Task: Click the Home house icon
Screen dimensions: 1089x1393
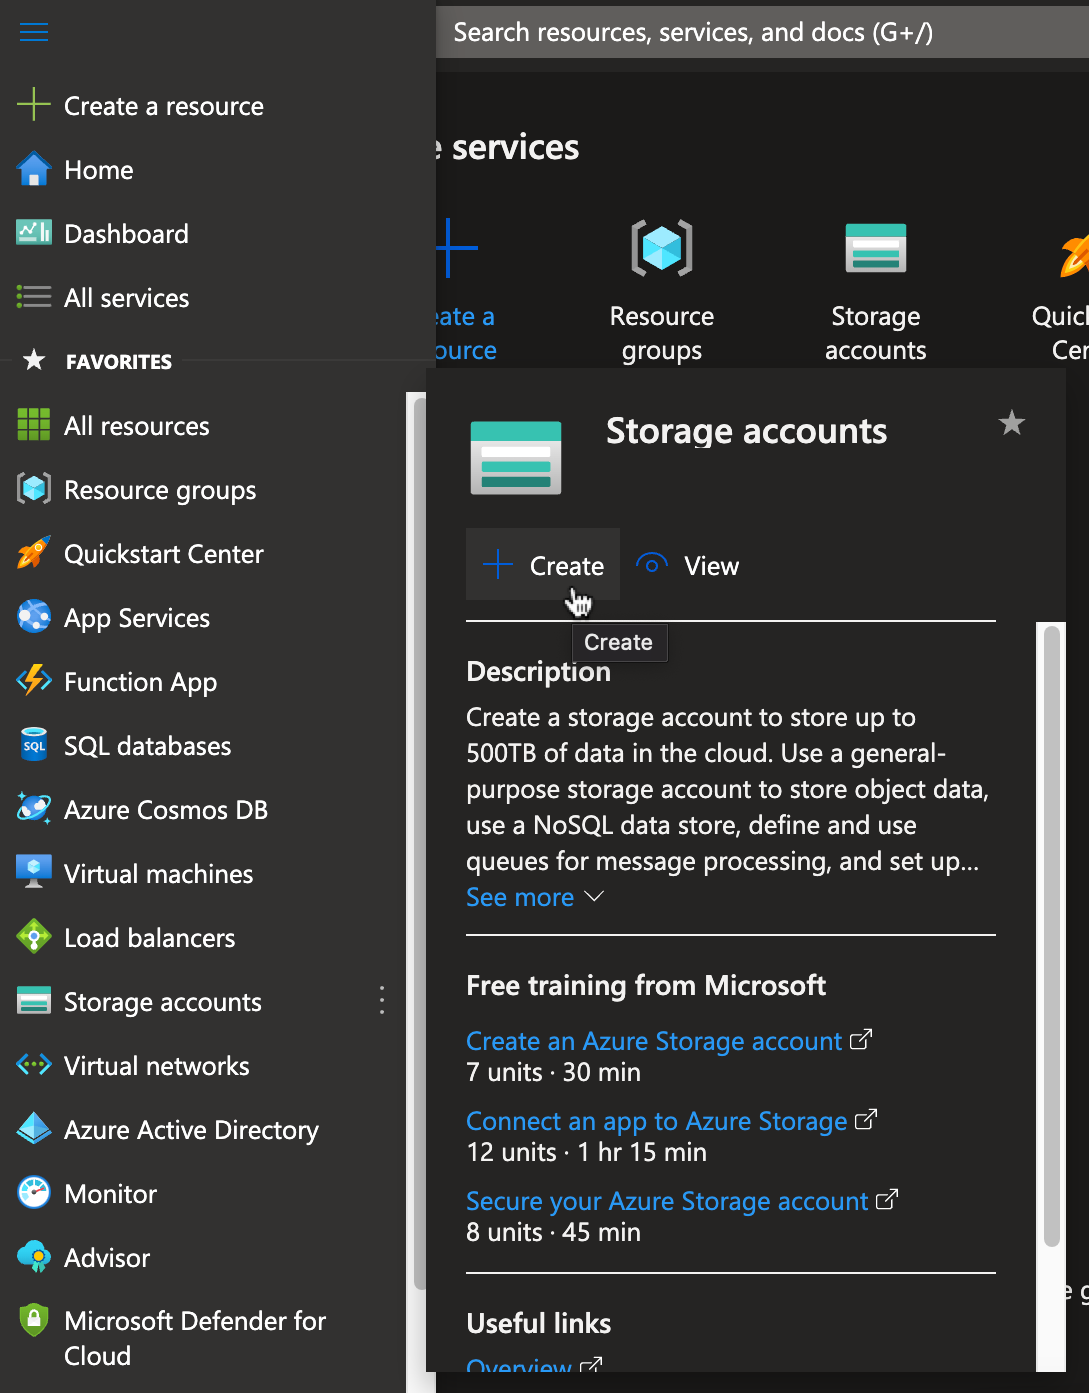Action: (34, 169)
